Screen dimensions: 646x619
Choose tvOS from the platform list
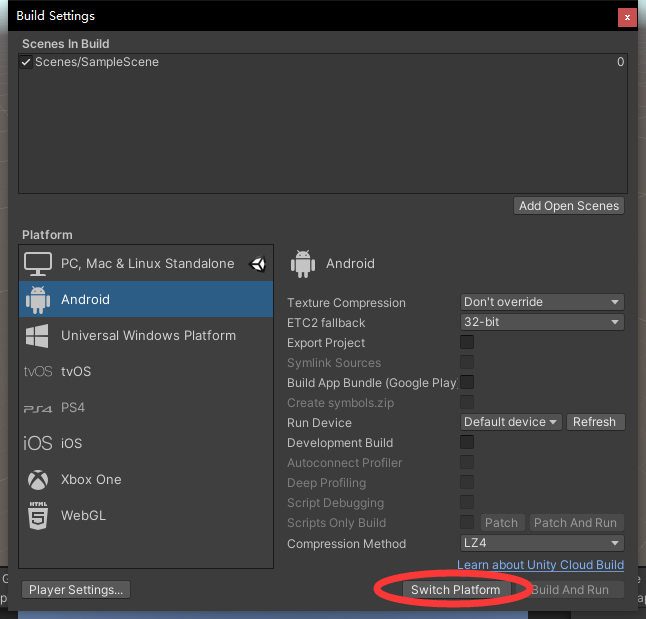point(146,371)
